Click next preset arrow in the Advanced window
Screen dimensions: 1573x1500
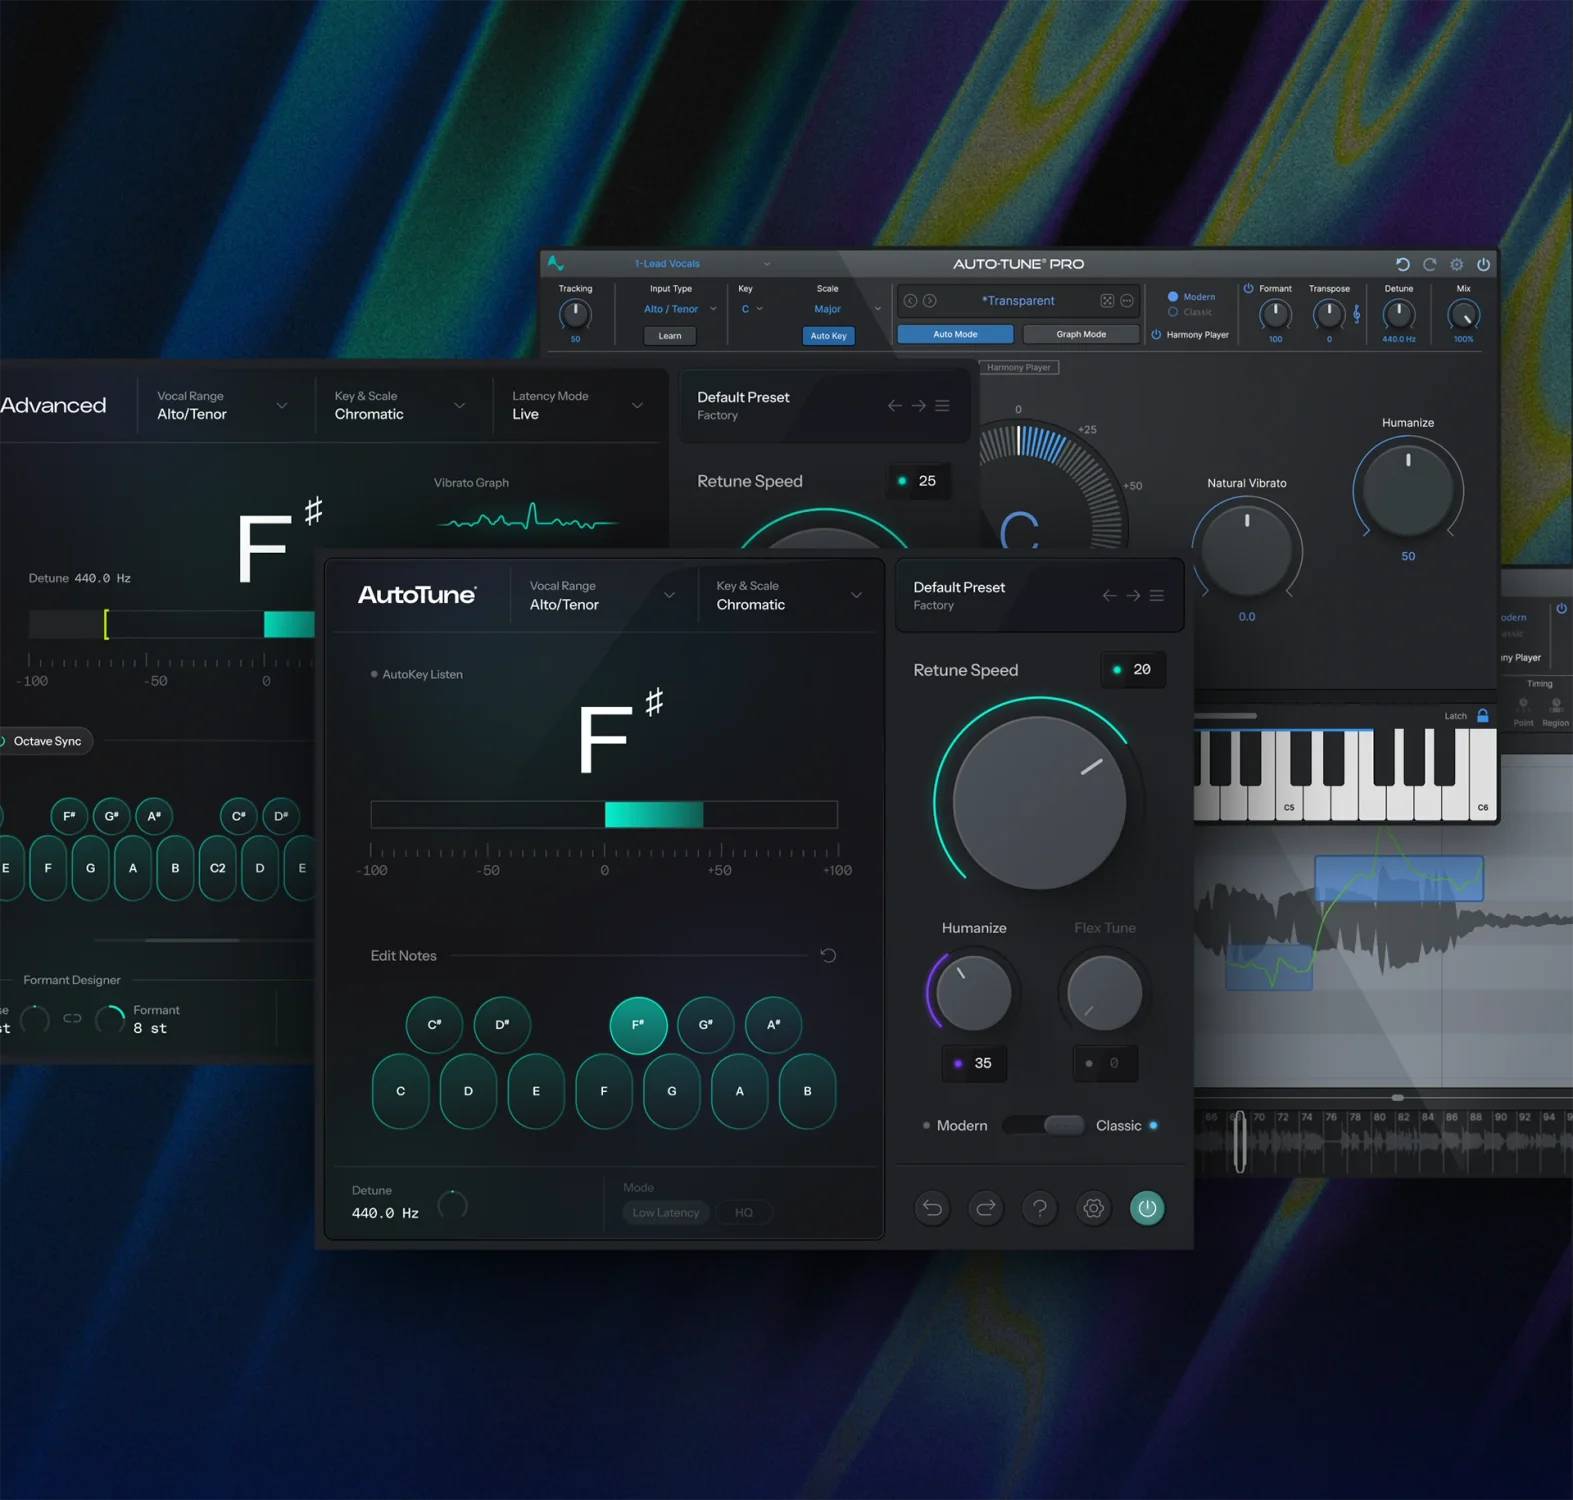[x=918, y=405]
